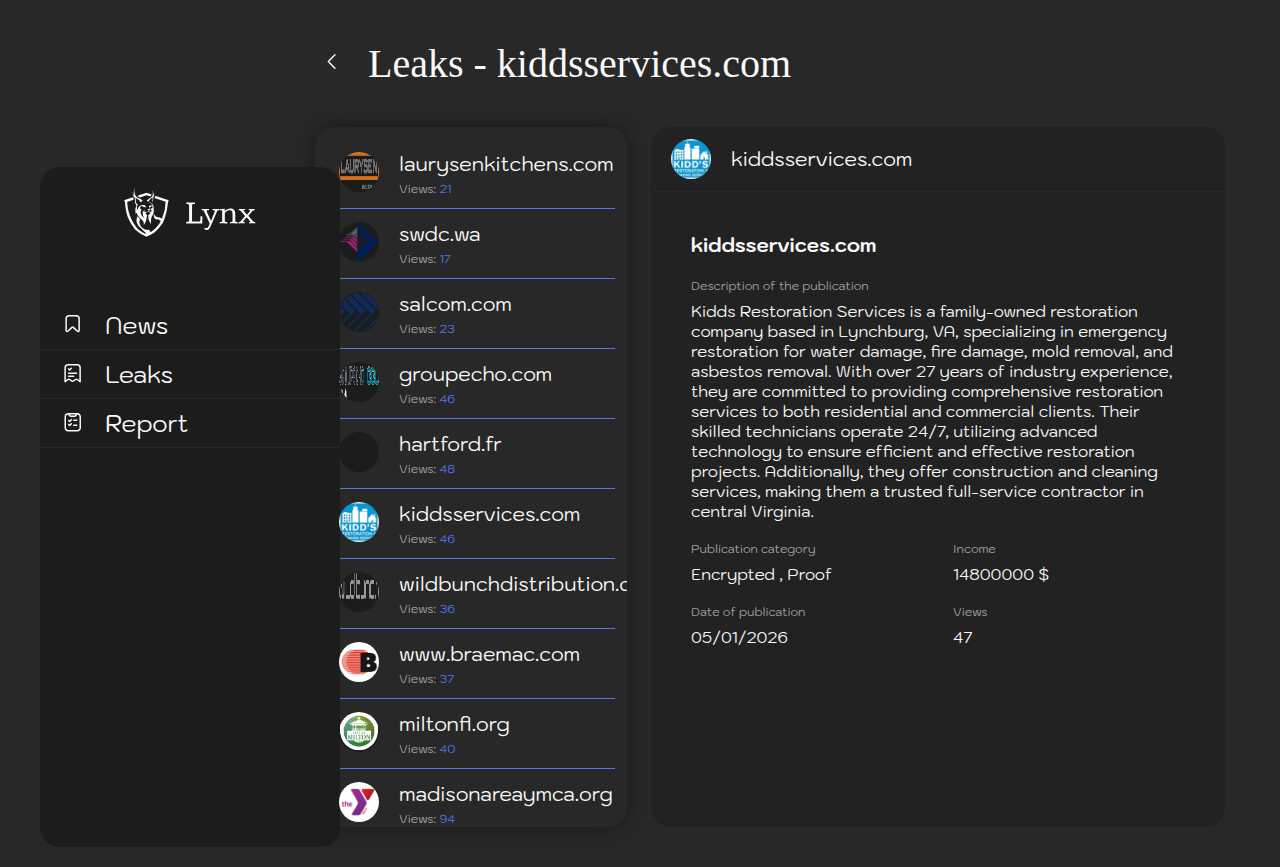Viewport: 1280px width, 867px height.
Task: Click the YMCA logo in the list
Action: pyautogui.click(x=359, y=802)
